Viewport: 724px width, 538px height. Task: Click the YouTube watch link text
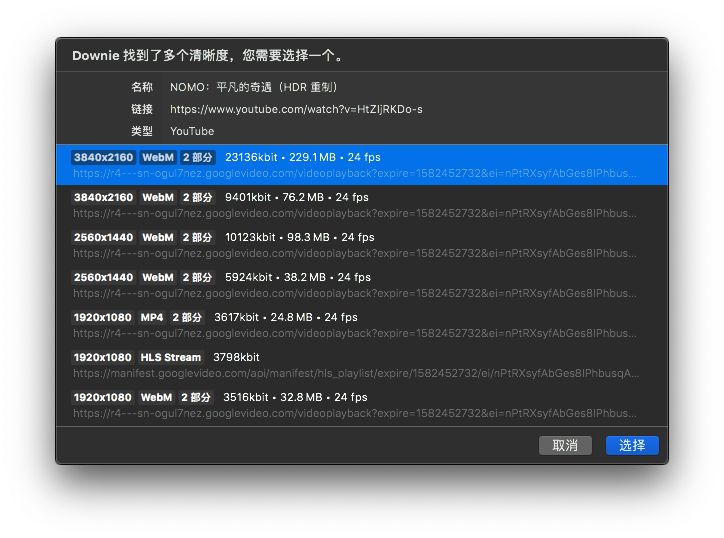pyautogui.click(x=296, y=109)
